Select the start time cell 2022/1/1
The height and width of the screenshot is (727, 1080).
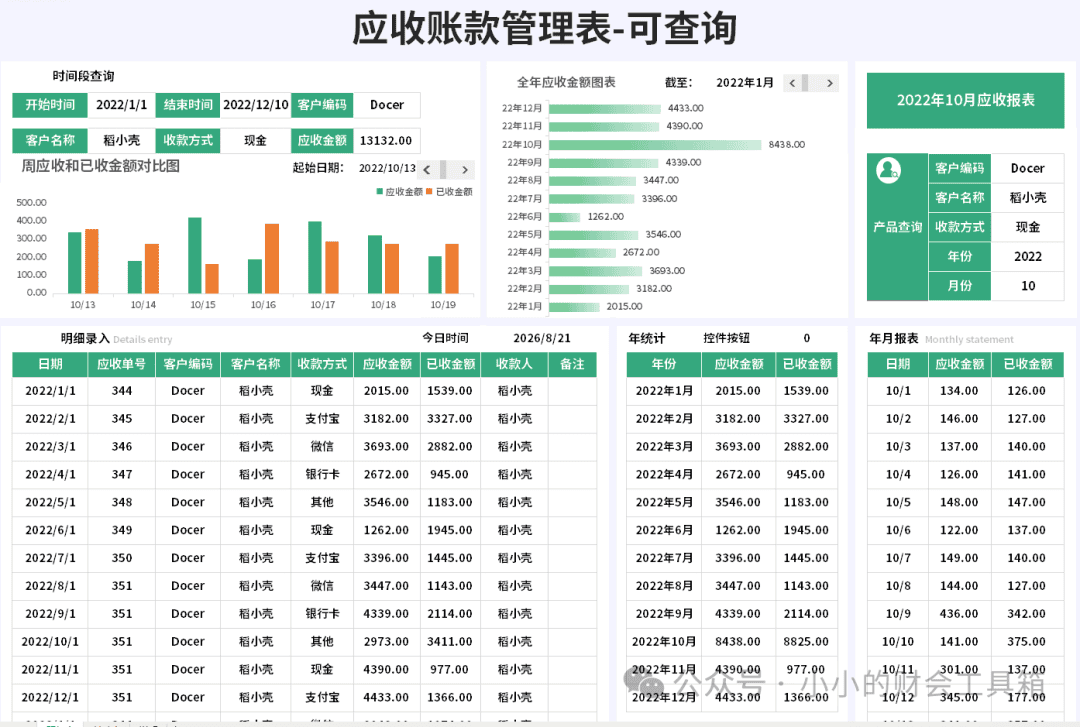pyautogui.click(x=121, y=105)
